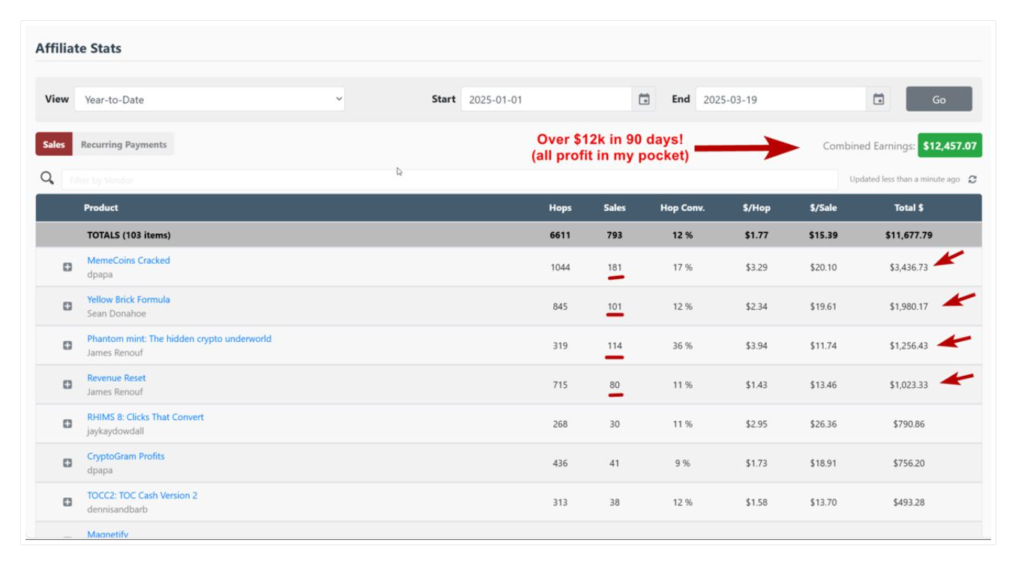
Task: Open the View Year-to-Date dropdown
Action: point(210,99)
